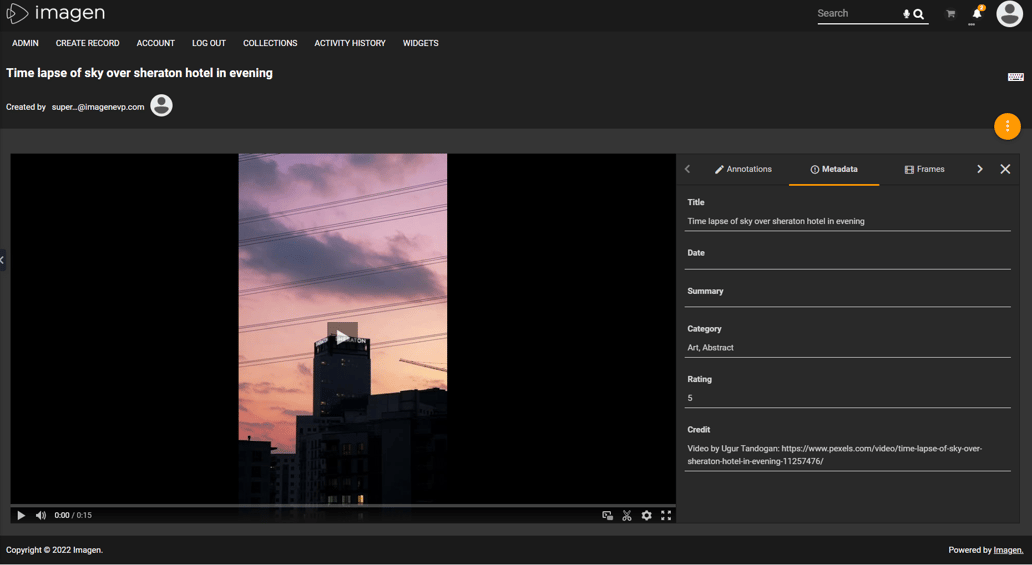View ACTIVITY HISTORY
The image size is (1032, 565).
click(349, 43)
